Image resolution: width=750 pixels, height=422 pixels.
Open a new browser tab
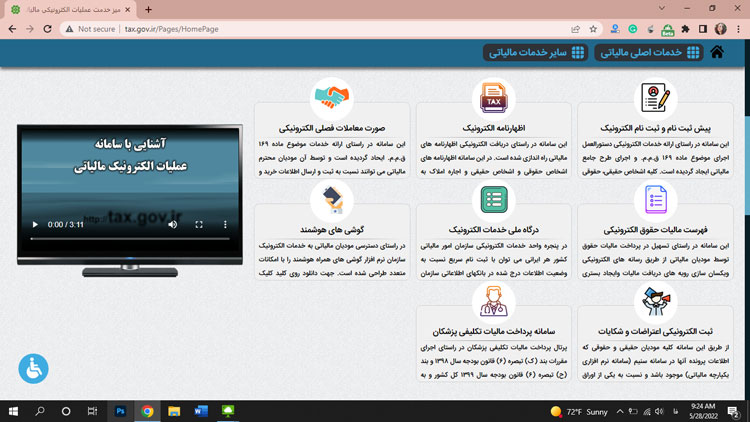coord(148,10)
